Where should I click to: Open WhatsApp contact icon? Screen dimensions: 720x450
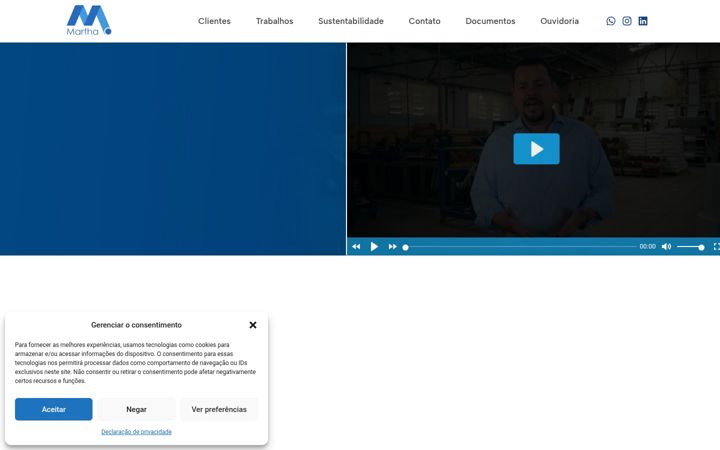(x=610, y=21)
